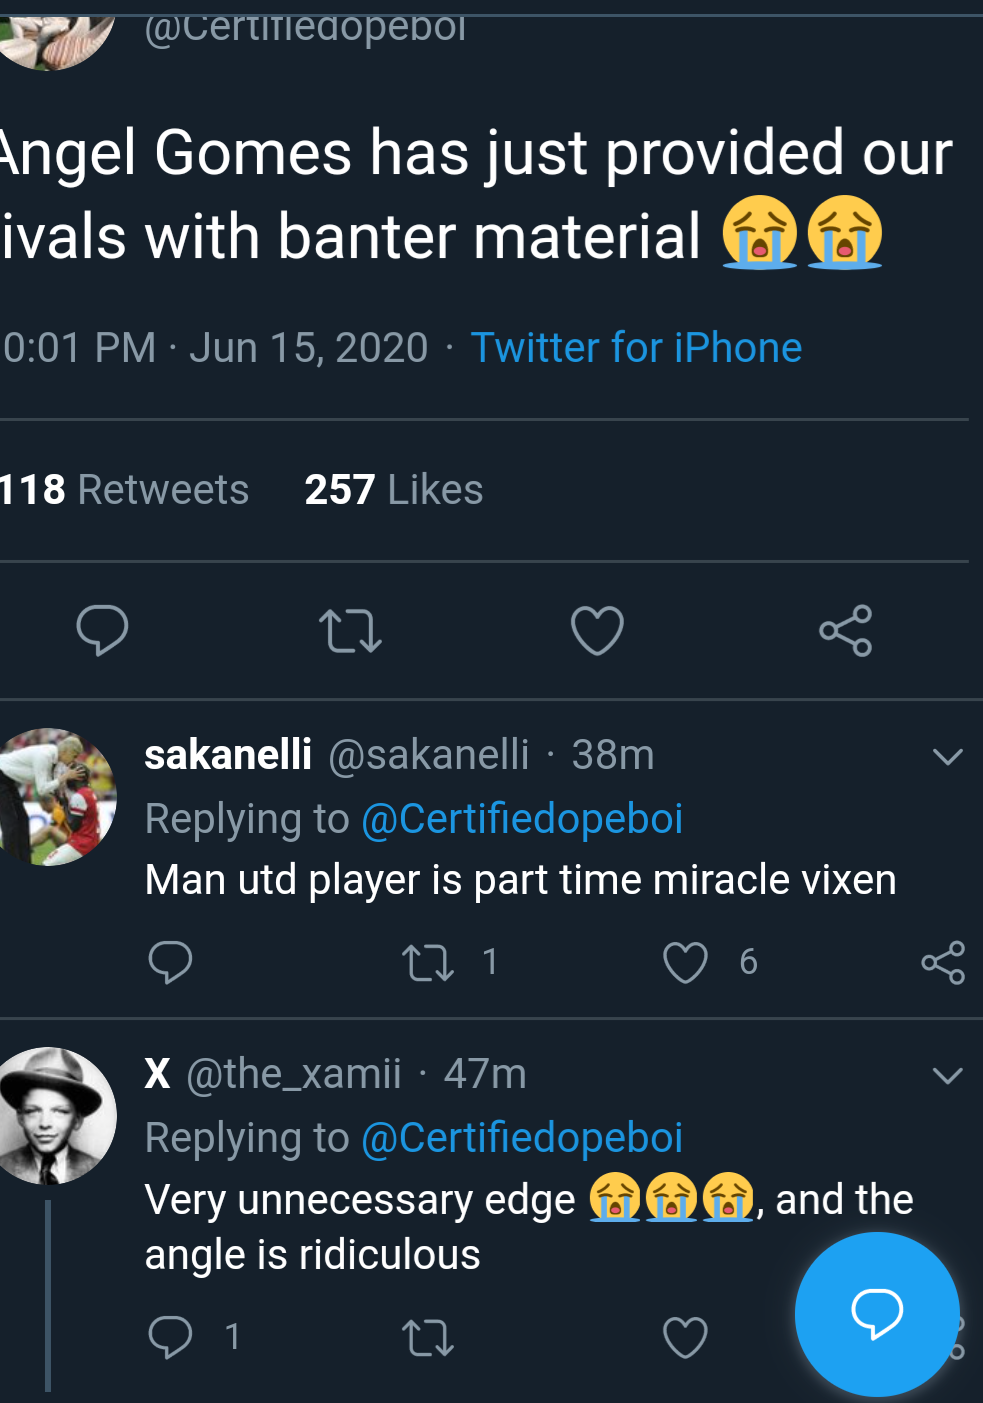Expand menu chevron on the_xamii's reply
The width and height of the screenshot is (983, 1403).
click(x=947, y=1075)
